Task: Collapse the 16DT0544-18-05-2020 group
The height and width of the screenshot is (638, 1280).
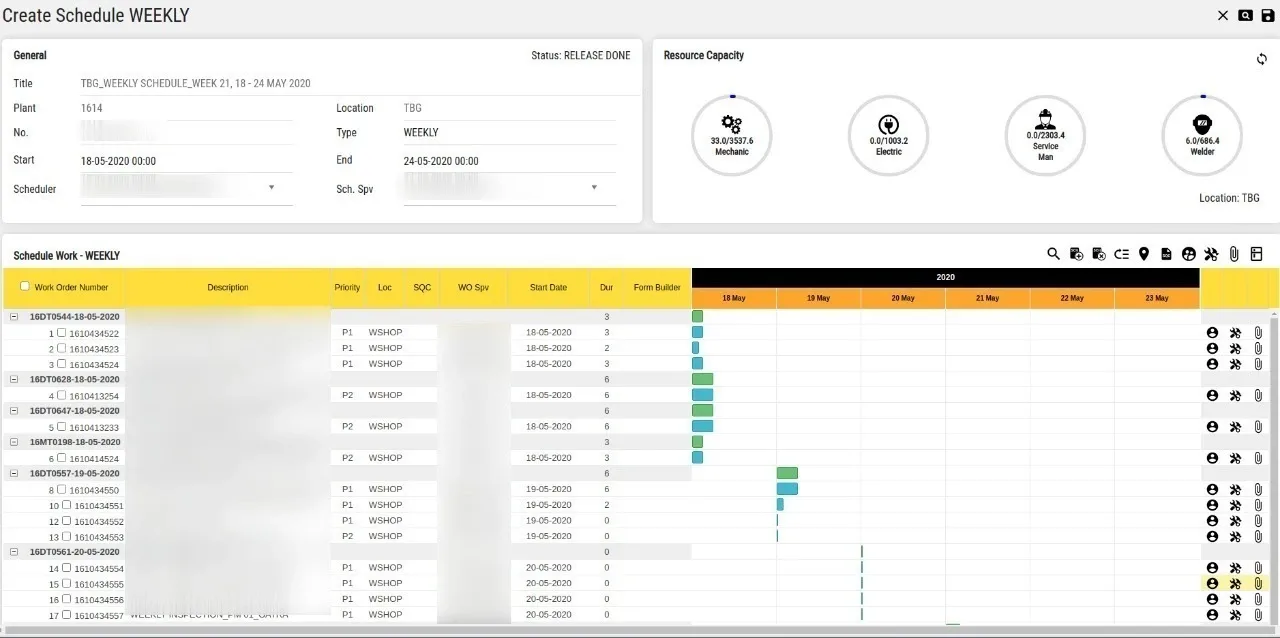Action: 14,317
